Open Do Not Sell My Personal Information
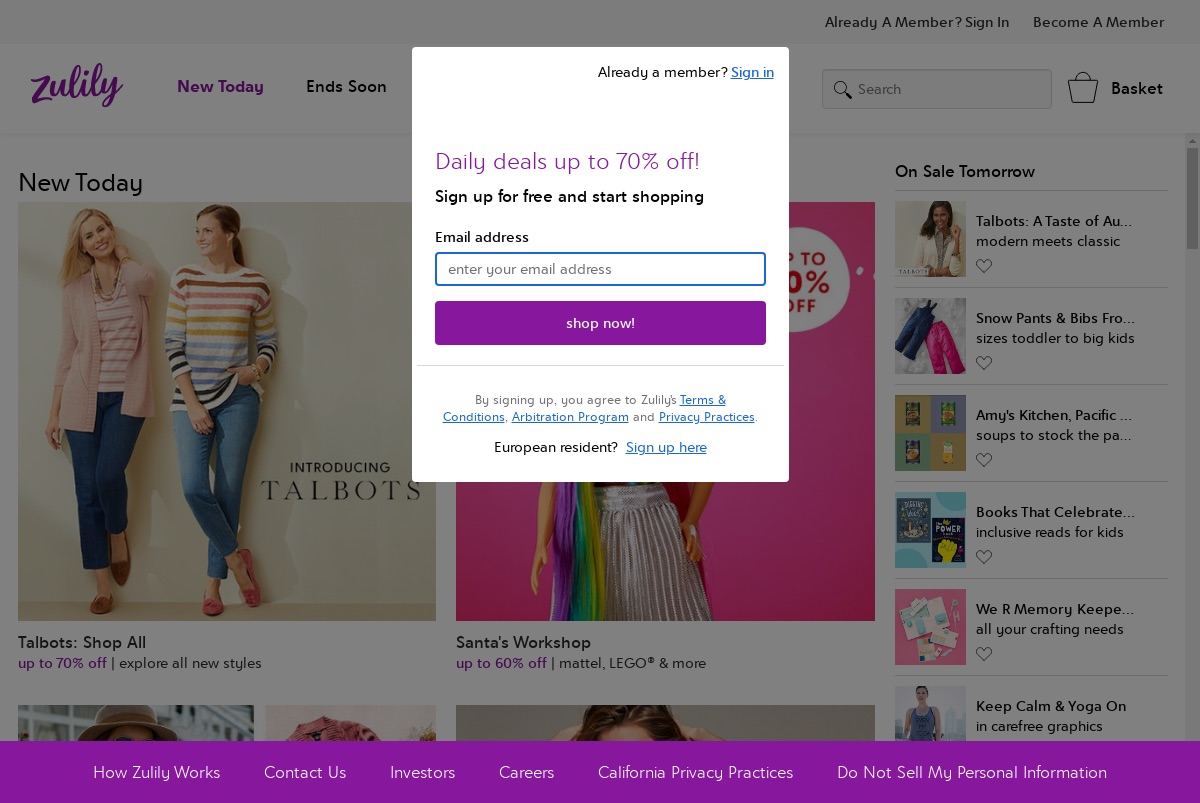 [972, 772]
